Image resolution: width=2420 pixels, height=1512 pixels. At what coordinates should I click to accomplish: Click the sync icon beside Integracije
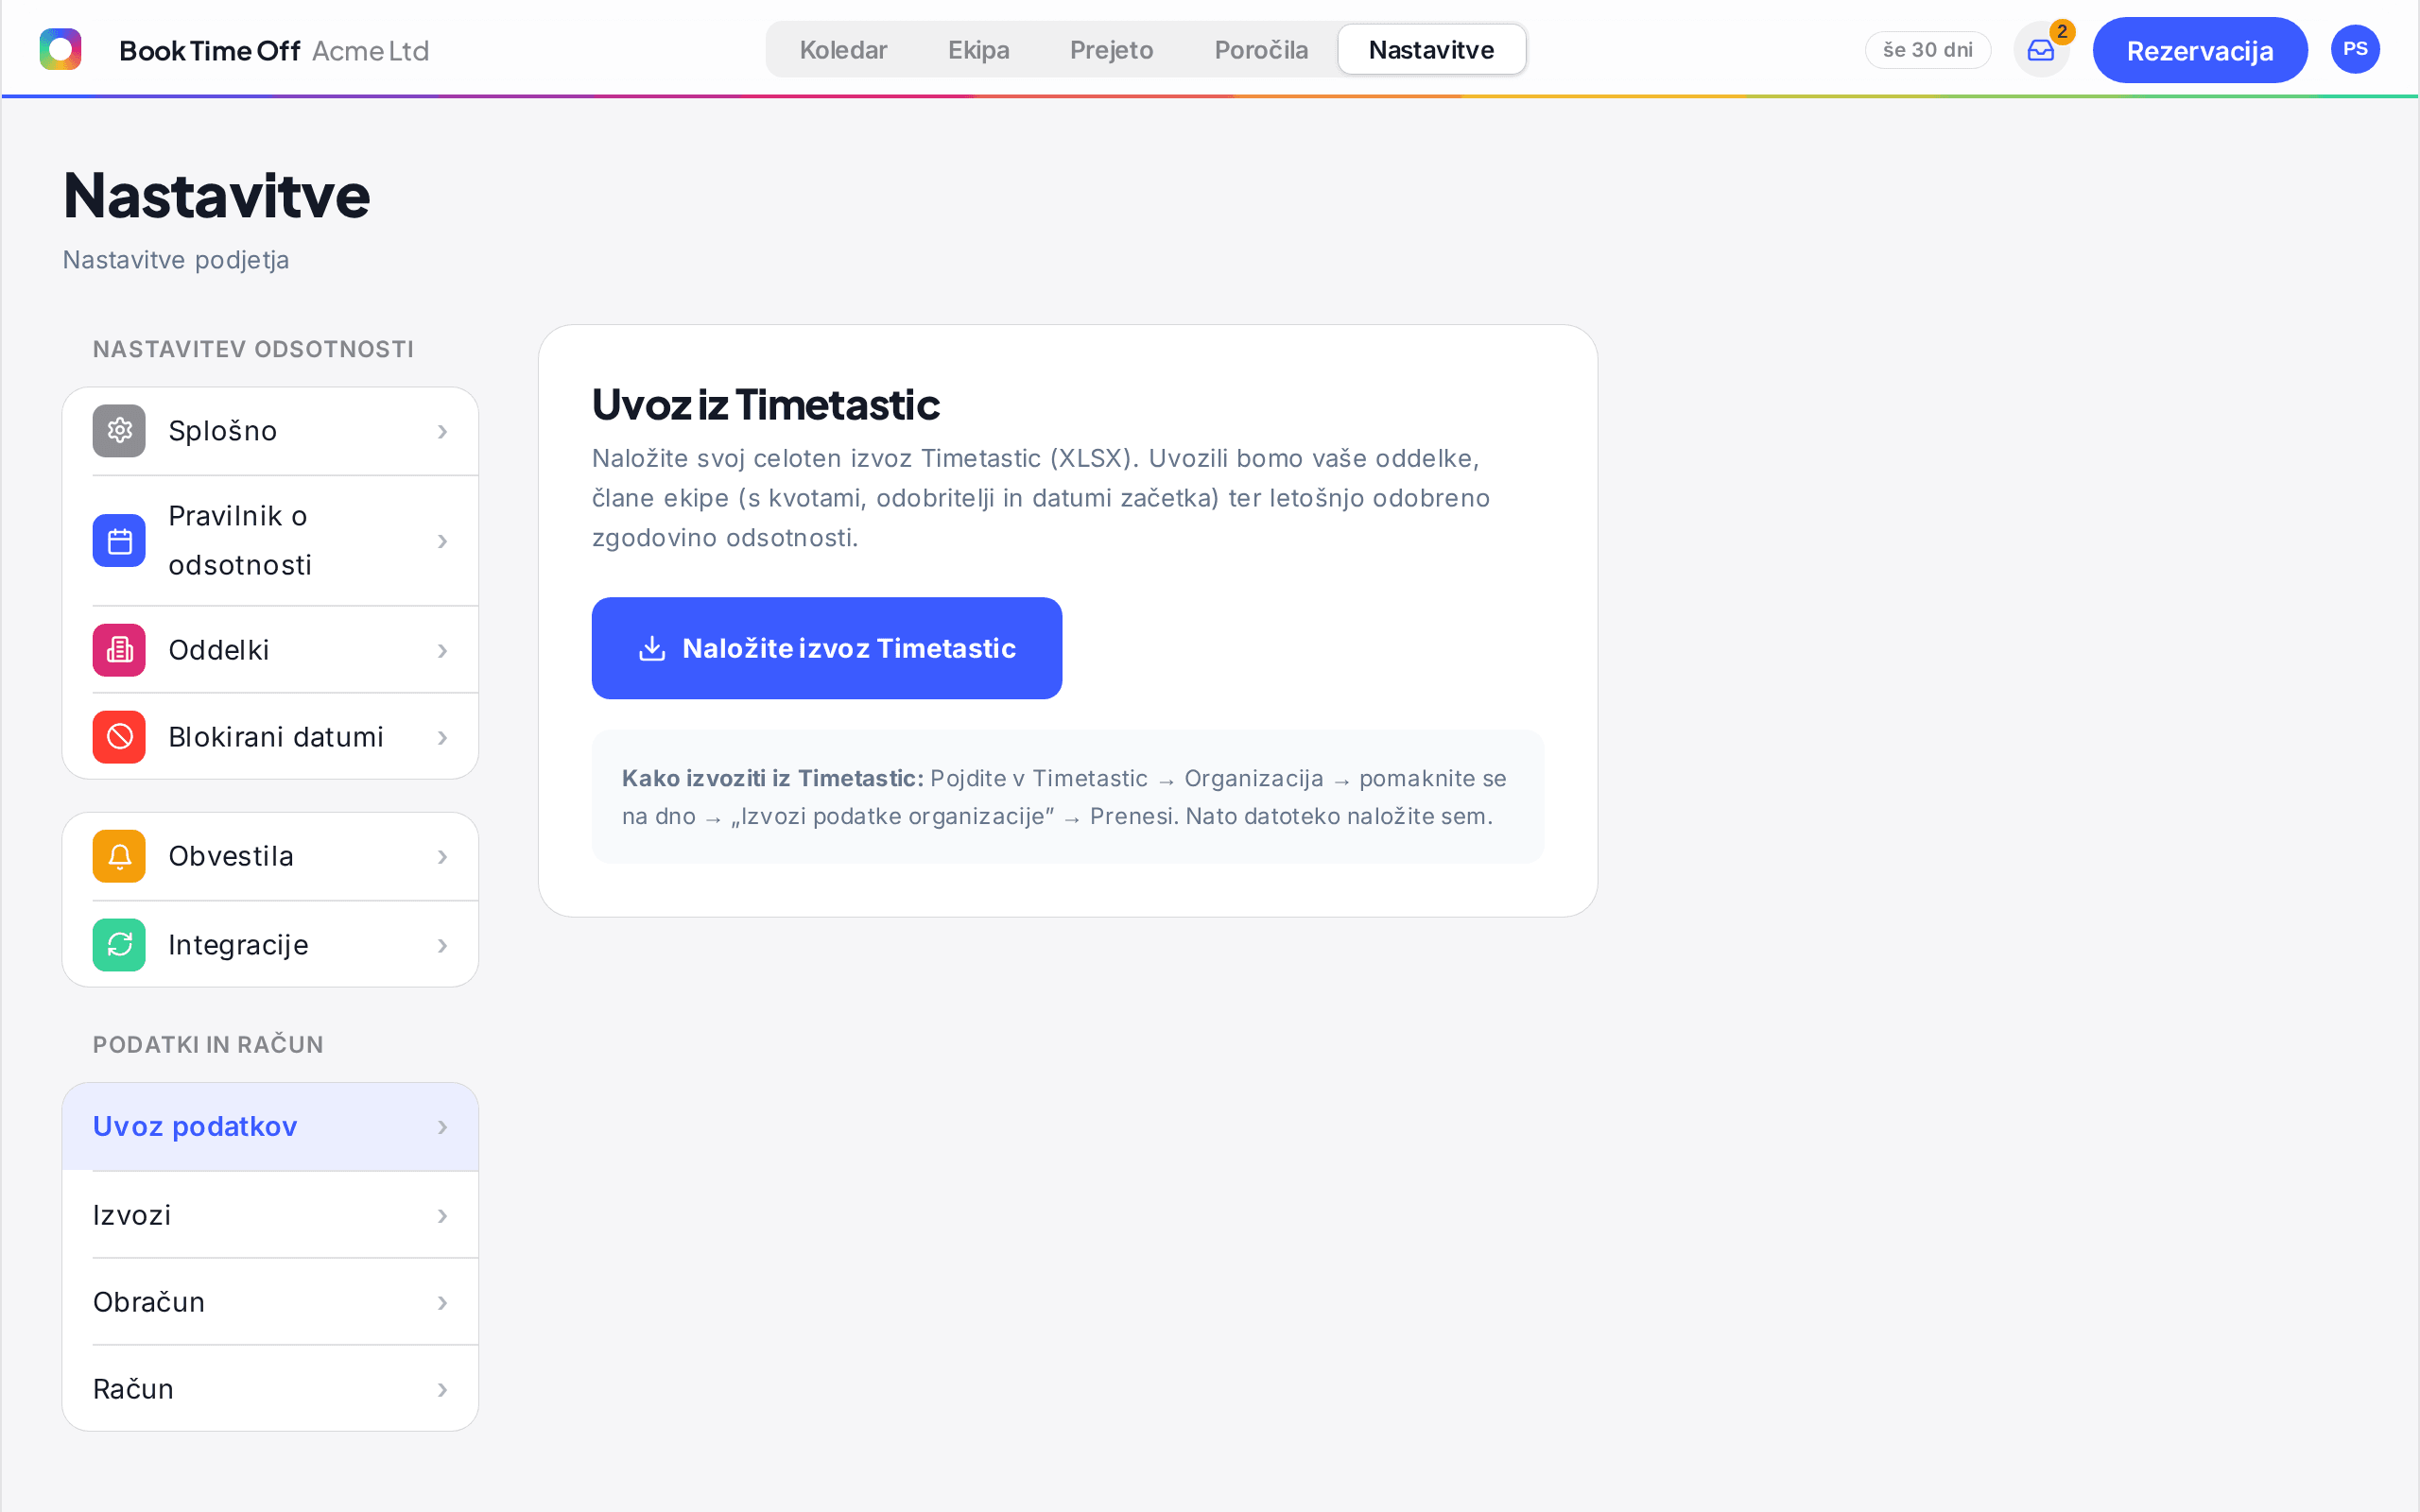(119, 945)
